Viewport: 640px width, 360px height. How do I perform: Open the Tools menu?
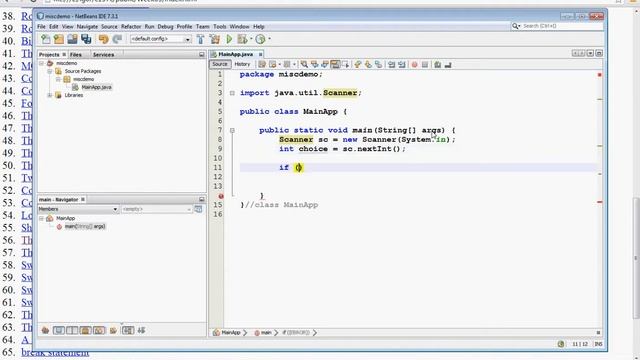point(220,27)
